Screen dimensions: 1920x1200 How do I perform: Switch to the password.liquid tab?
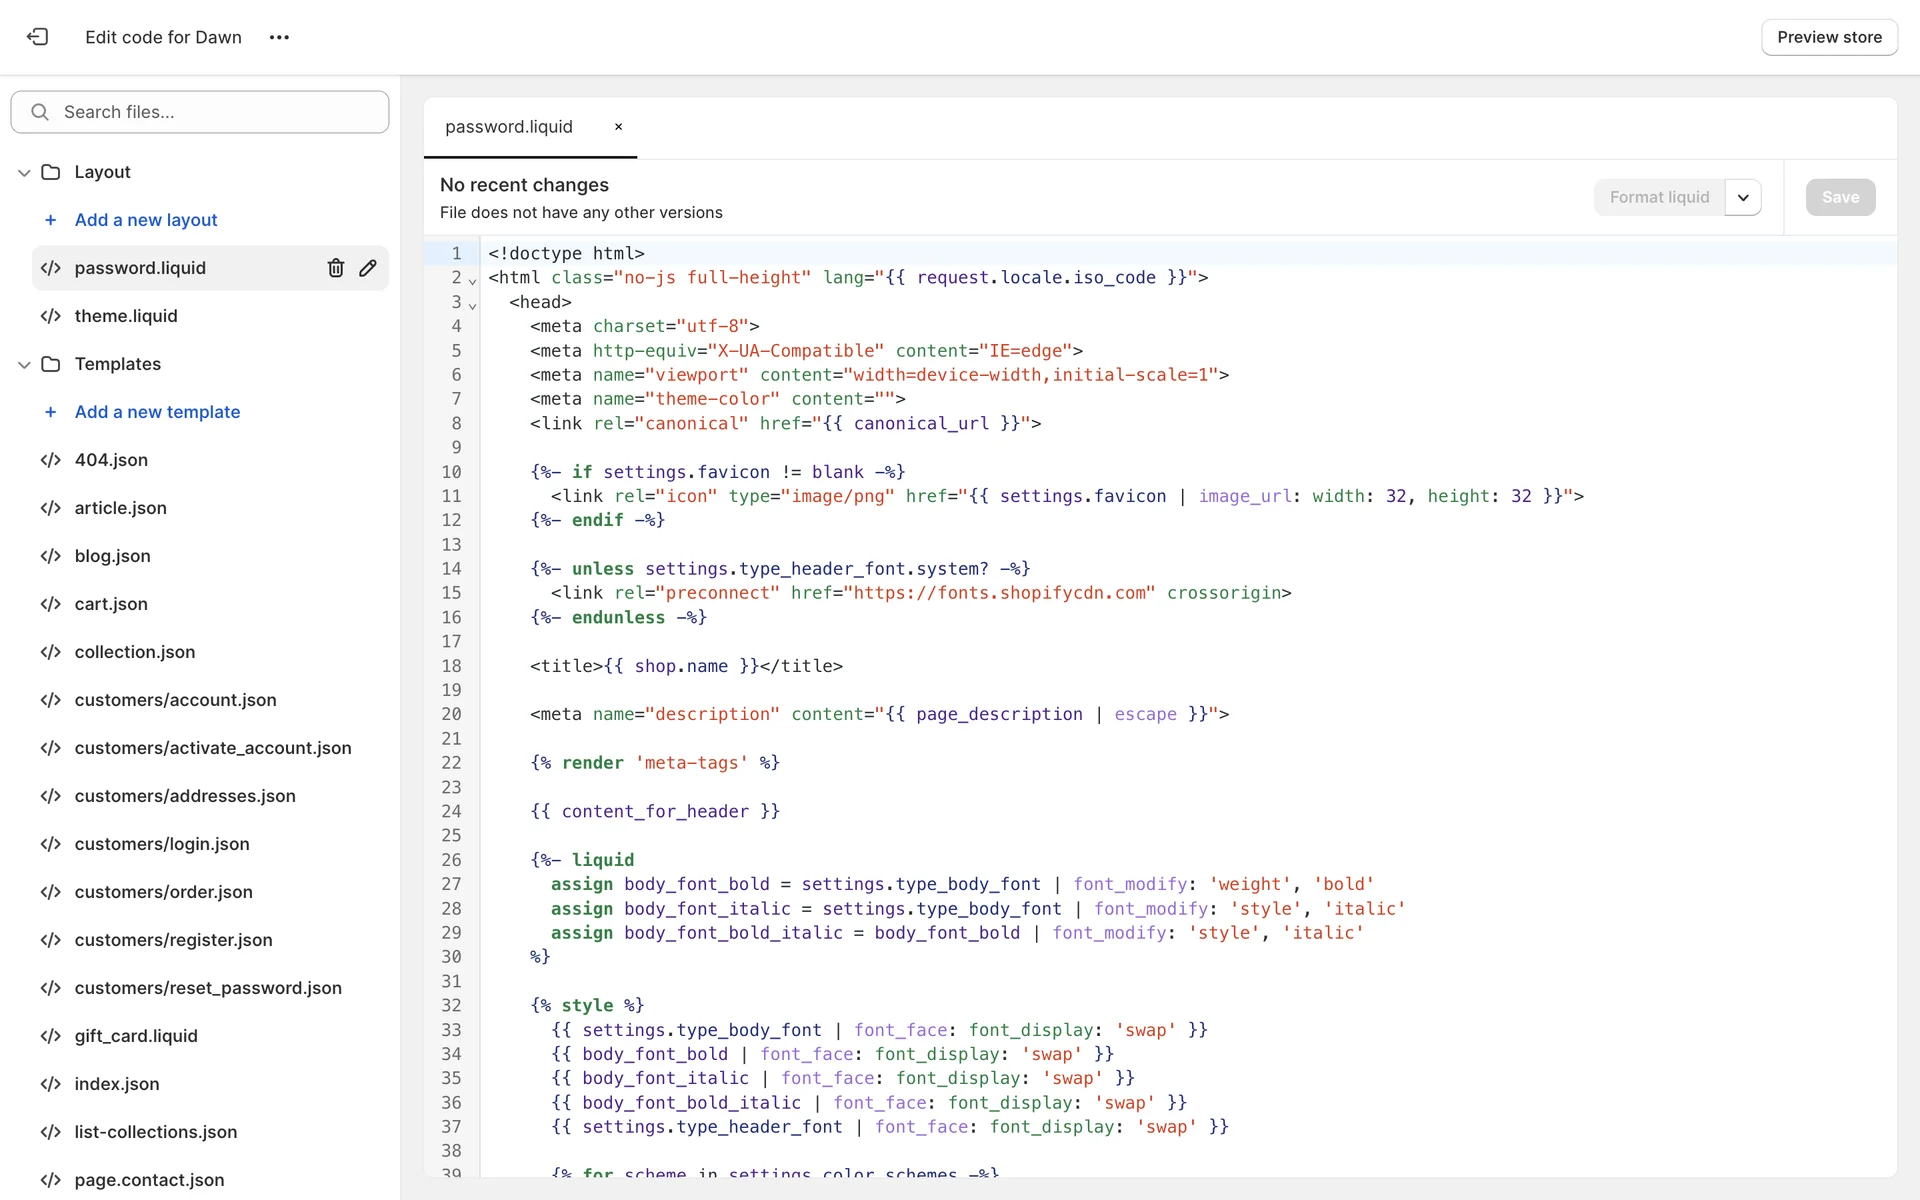(x=509, y=127)
